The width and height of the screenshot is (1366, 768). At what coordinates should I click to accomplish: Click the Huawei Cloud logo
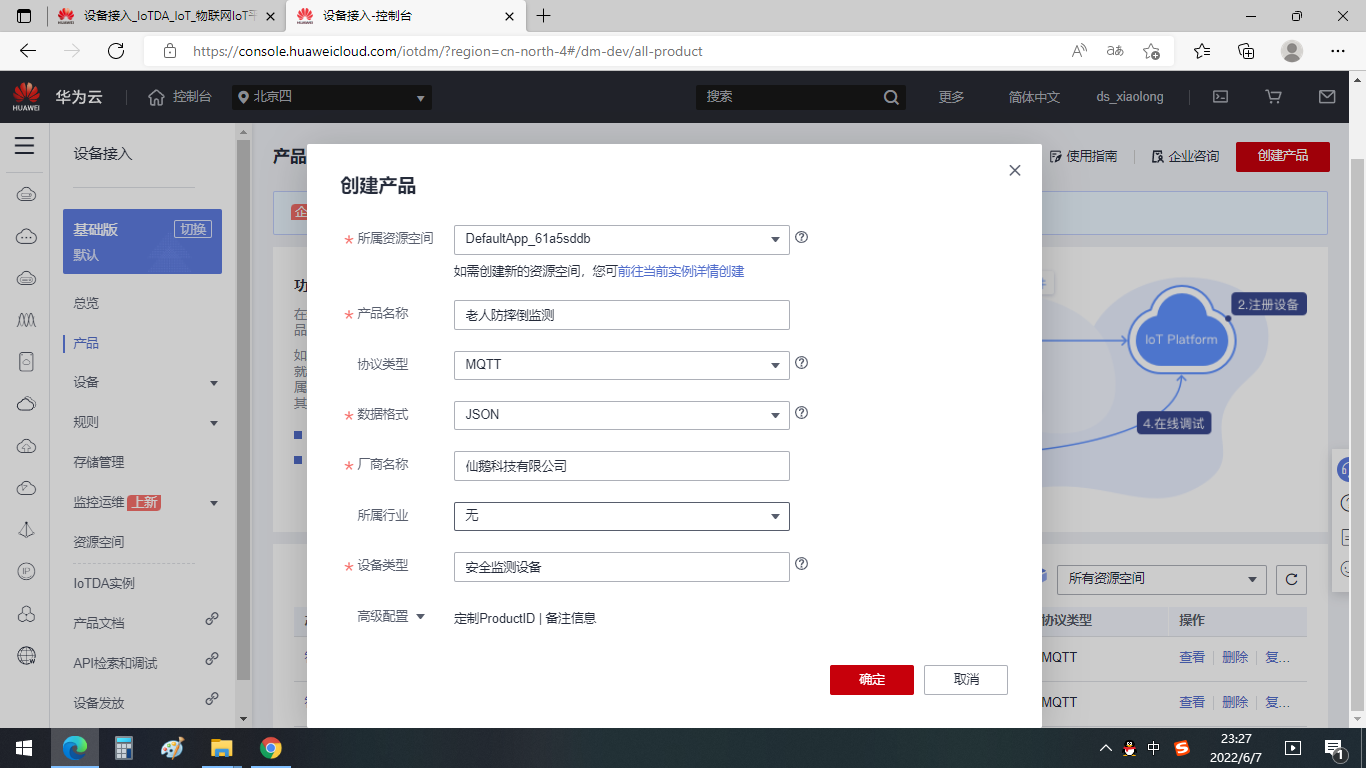click(x=26, y=97)
